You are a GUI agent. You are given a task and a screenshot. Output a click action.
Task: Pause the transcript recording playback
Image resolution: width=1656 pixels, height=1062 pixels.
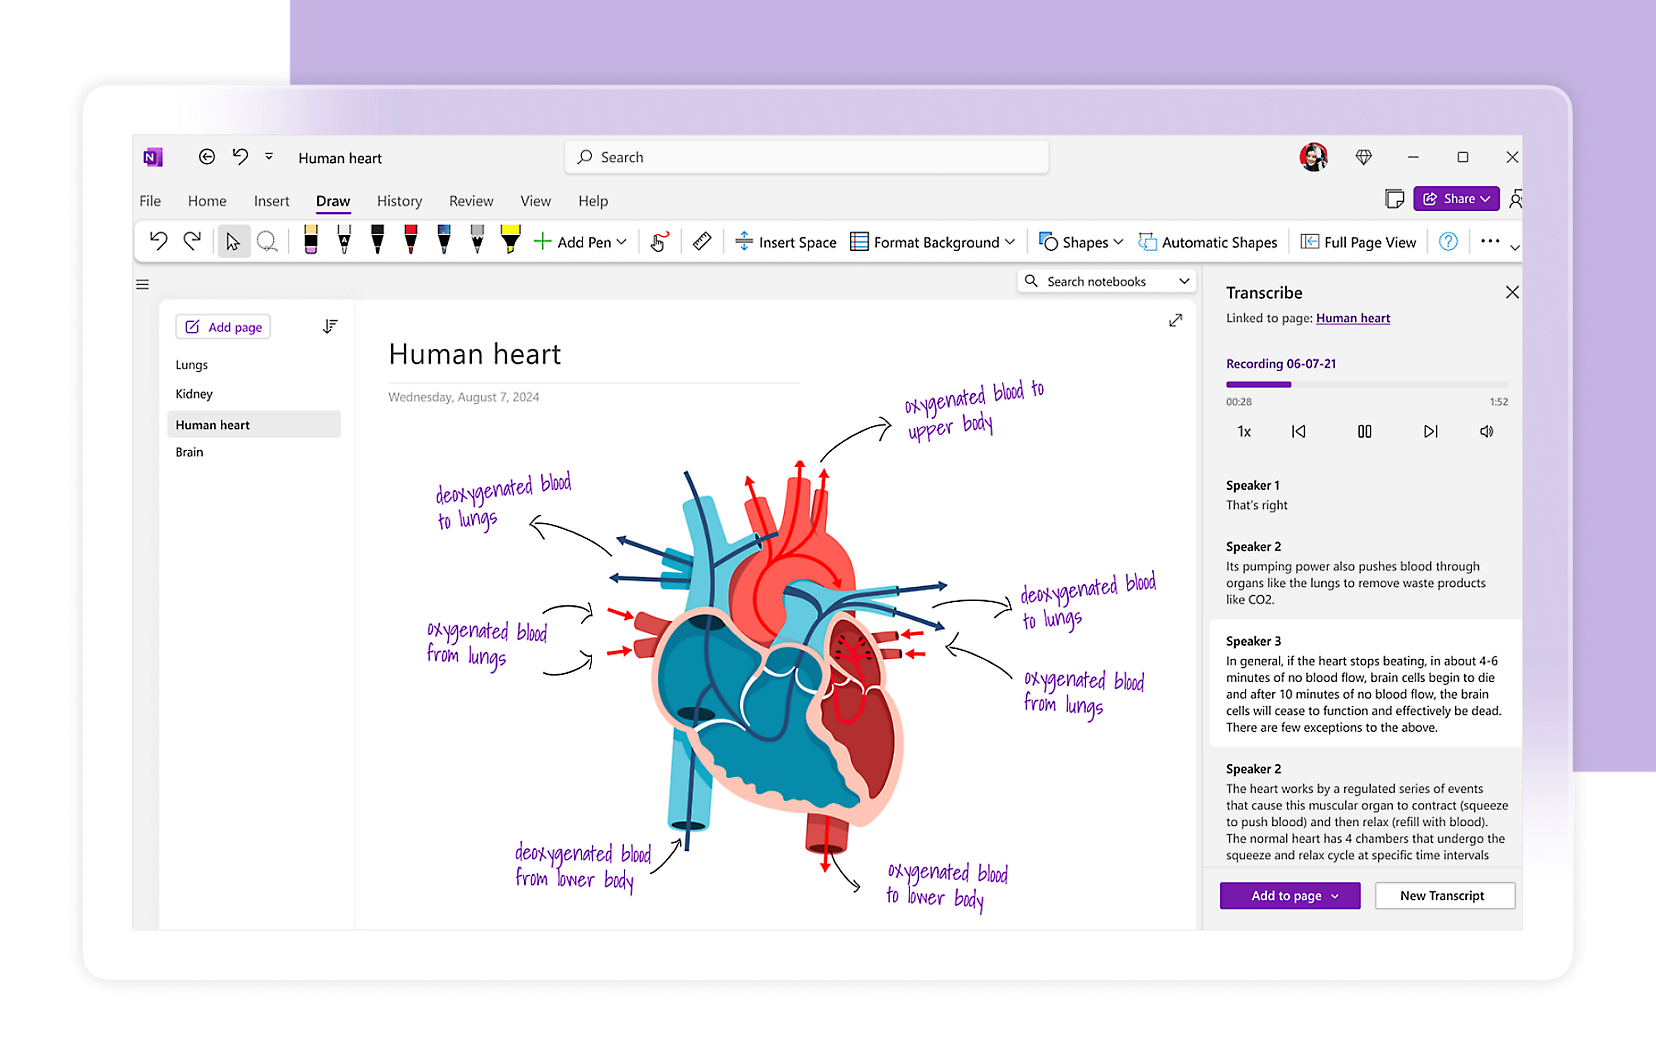tap(1365, 432)
